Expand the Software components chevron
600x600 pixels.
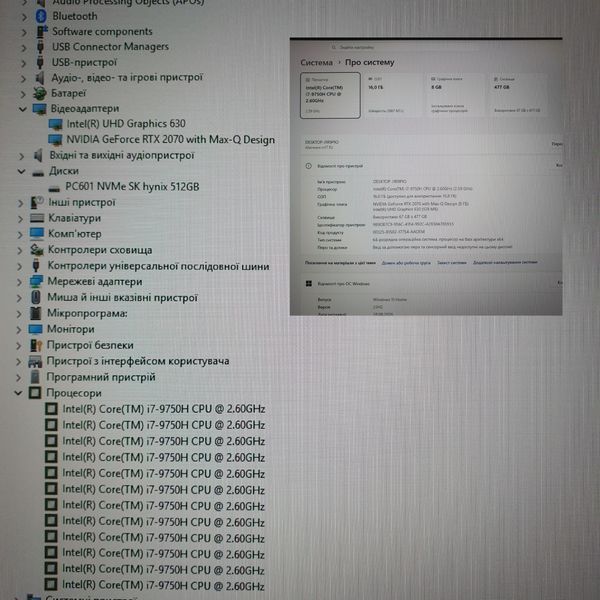pyautogui.click(x=24, y=33)
